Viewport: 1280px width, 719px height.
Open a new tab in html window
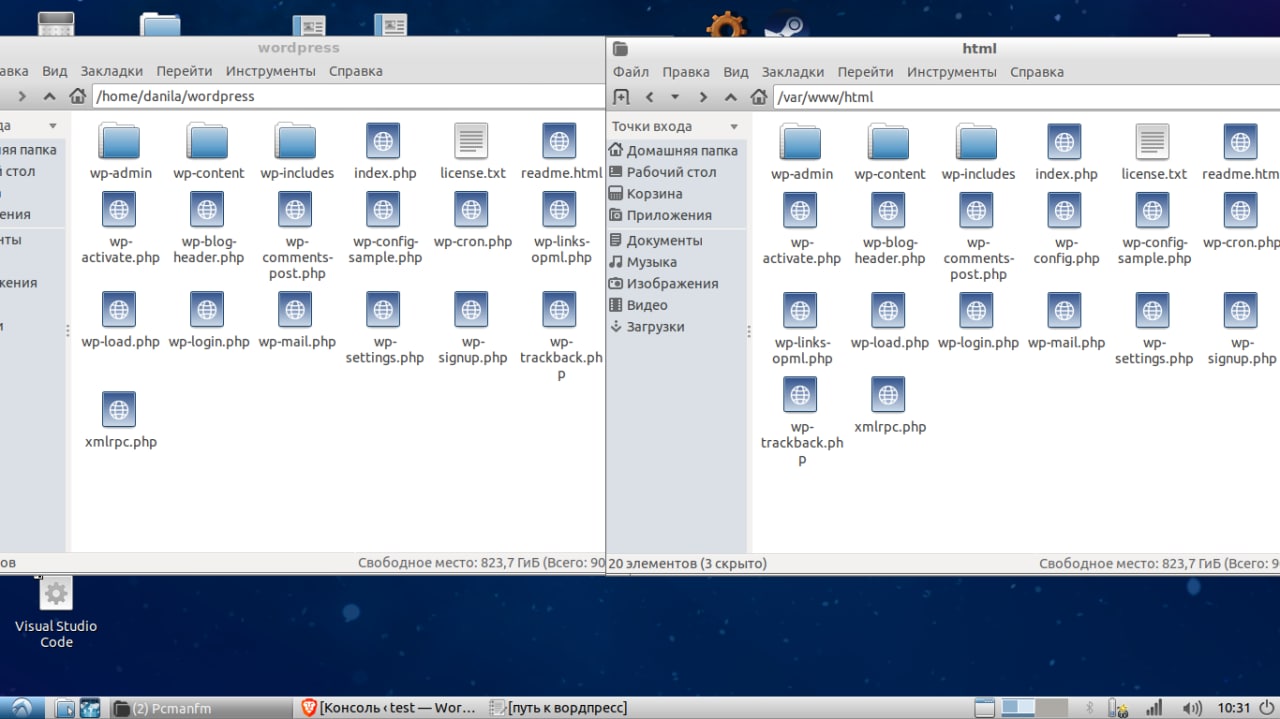coord(620,97)
